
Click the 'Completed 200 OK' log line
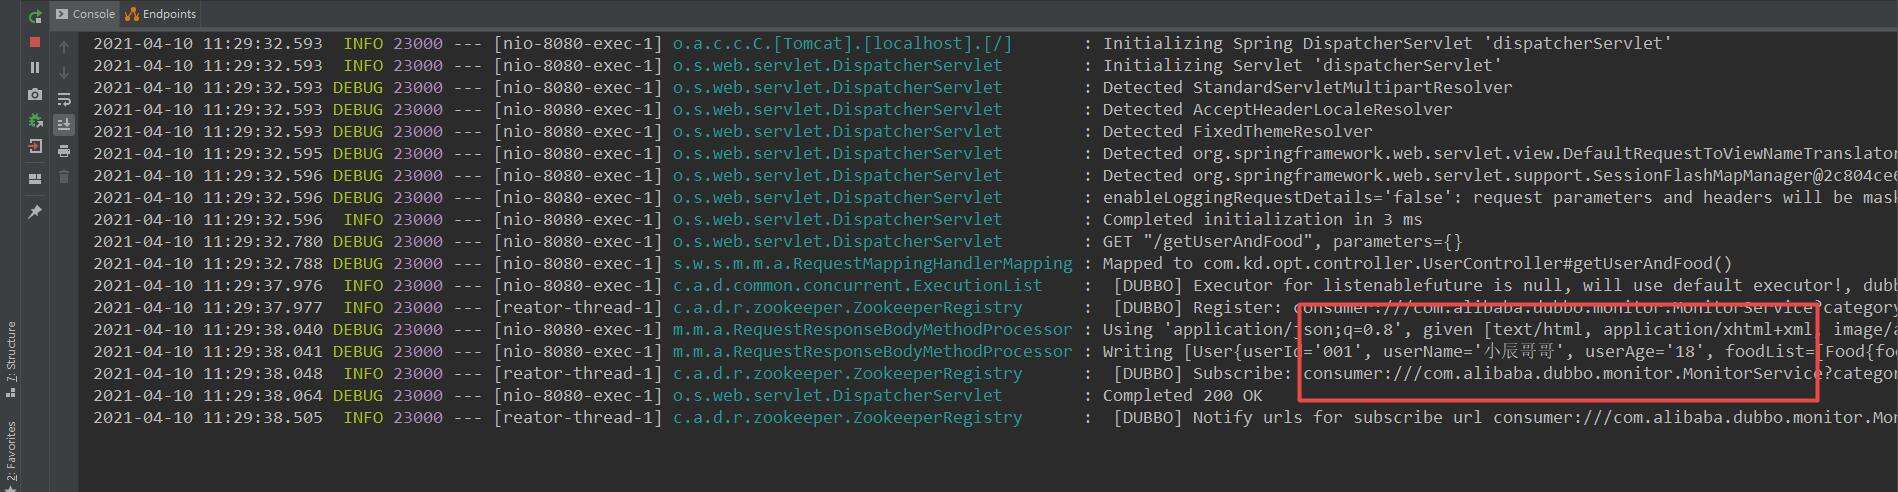1182,395
